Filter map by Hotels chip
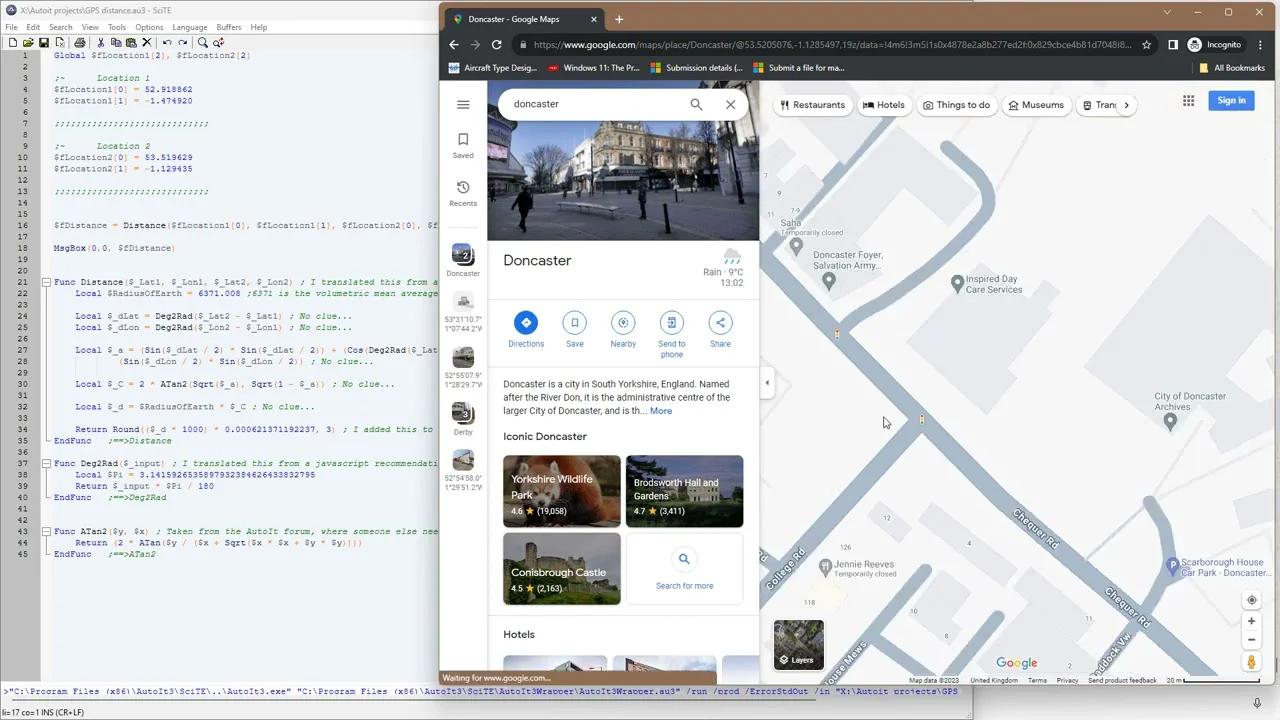This screenshot has height=720, width=1280. [x=884, y=105]
